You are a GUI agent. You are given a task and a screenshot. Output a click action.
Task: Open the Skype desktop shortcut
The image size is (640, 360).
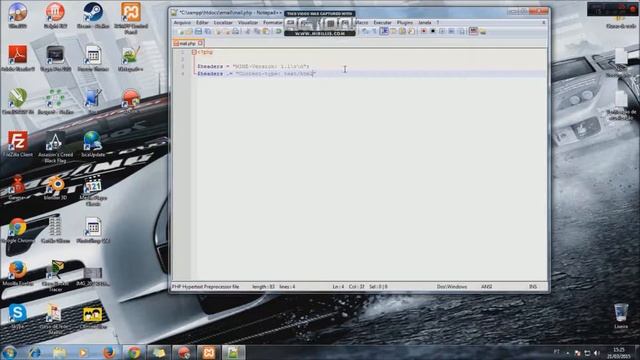click(18, 316)
